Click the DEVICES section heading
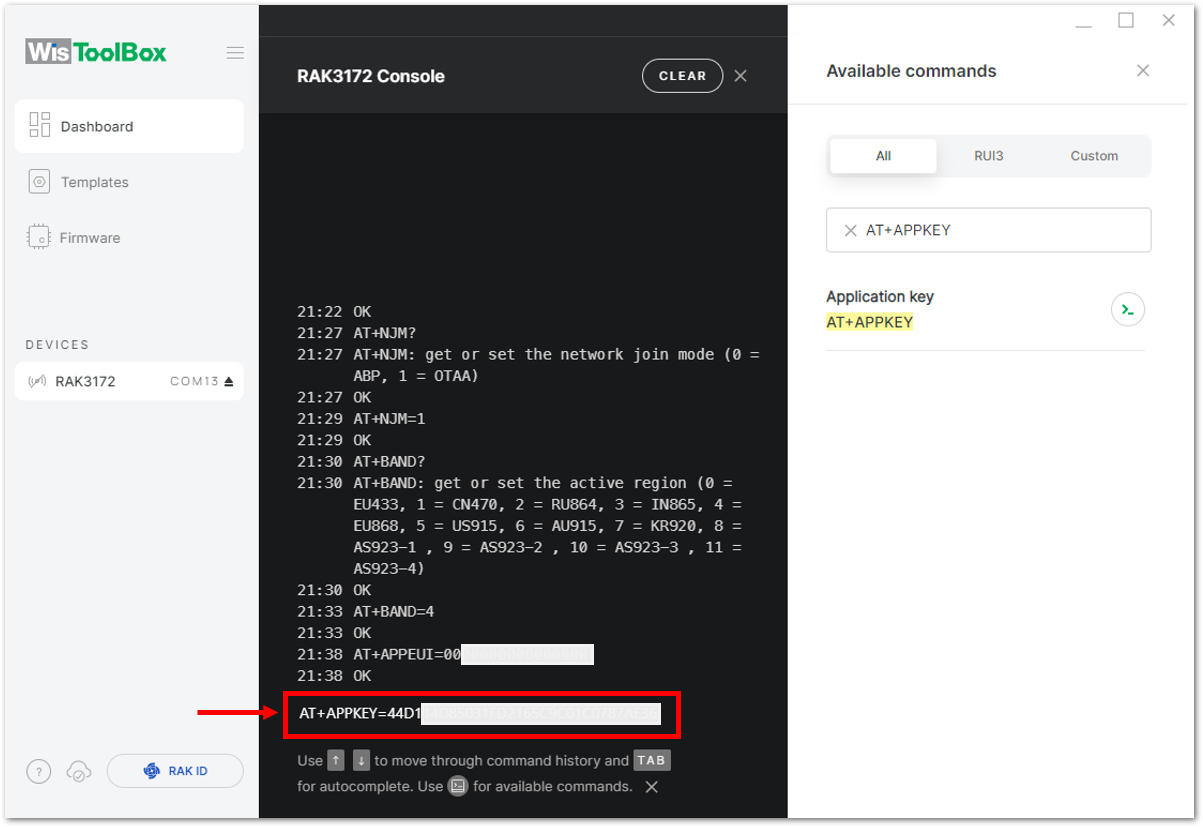The image size is (1203, 827). pyautogui.click(x=57, y=345)
